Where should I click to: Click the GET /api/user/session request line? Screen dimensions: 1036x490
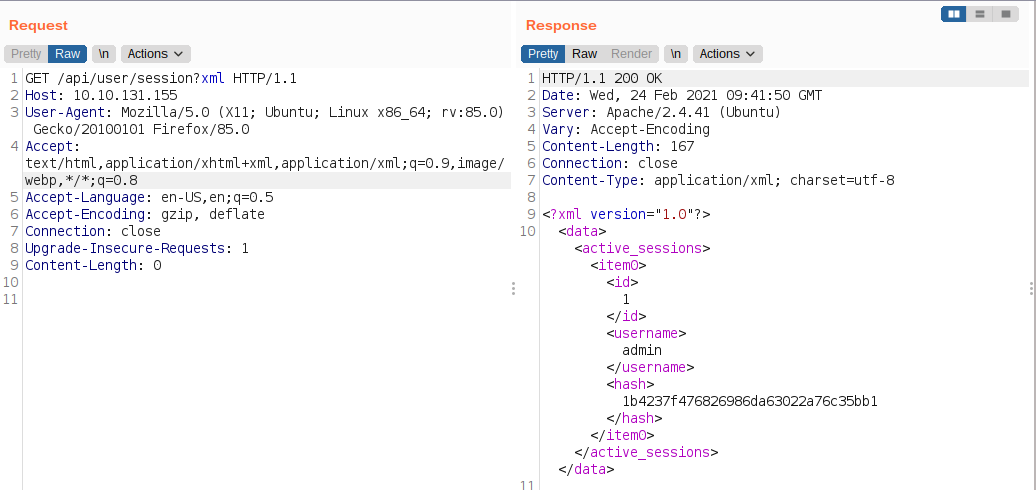(161, 79)
